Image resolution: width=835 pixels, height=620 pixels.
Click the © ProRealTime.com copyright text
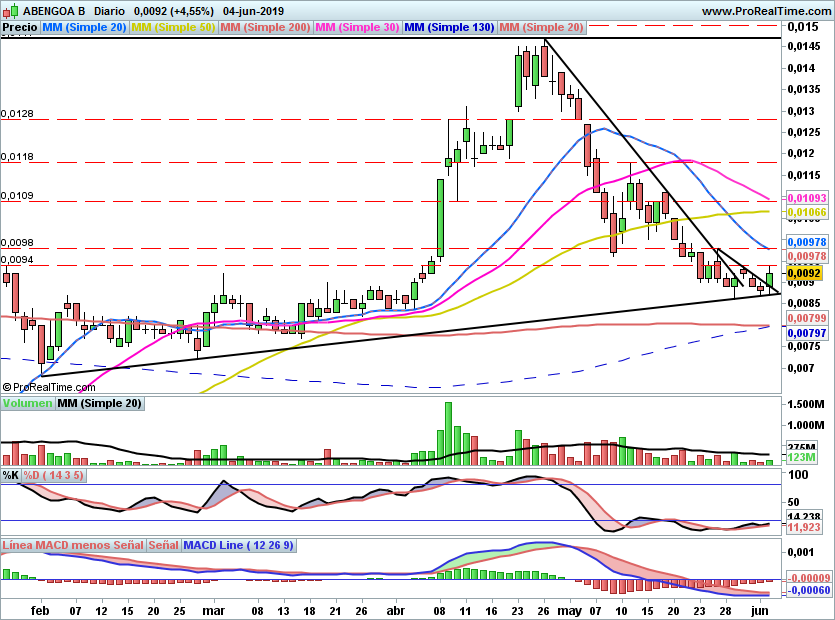[48, 387]
